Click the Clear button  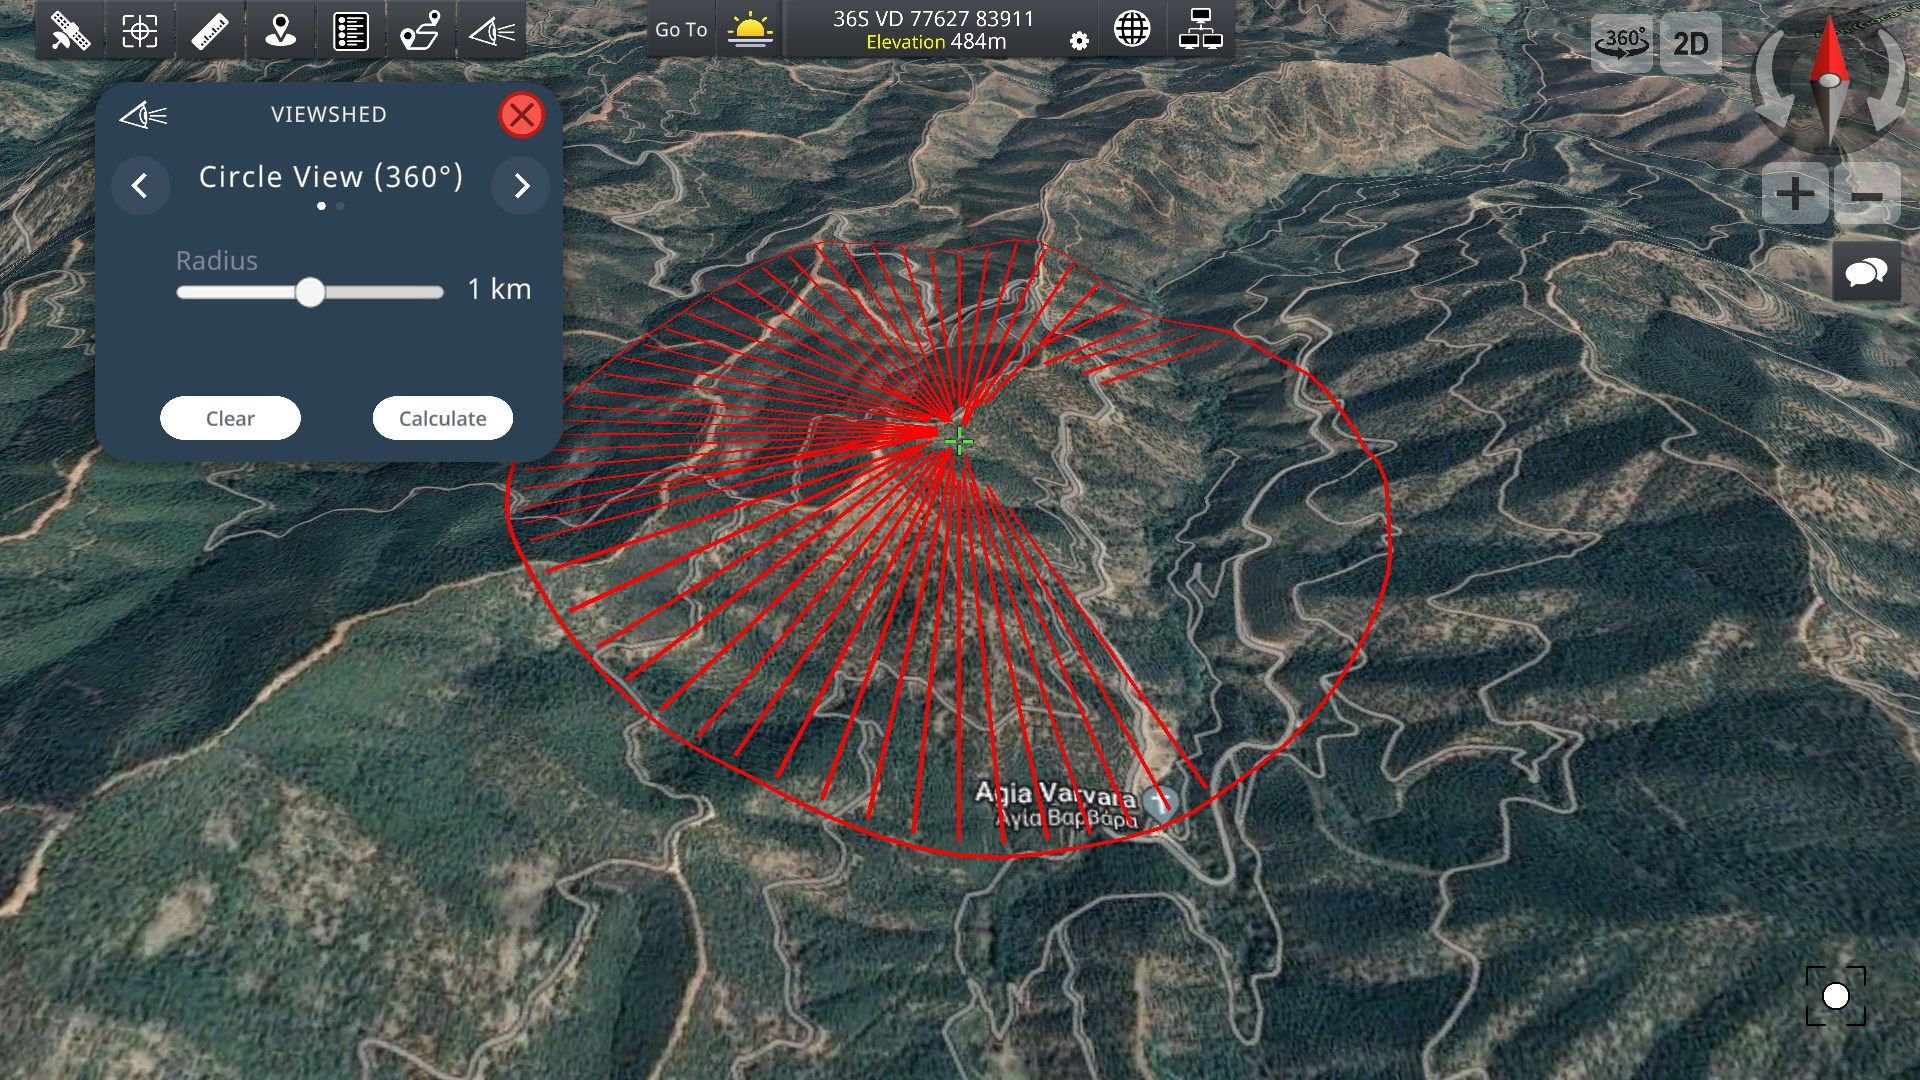(230, 418)
